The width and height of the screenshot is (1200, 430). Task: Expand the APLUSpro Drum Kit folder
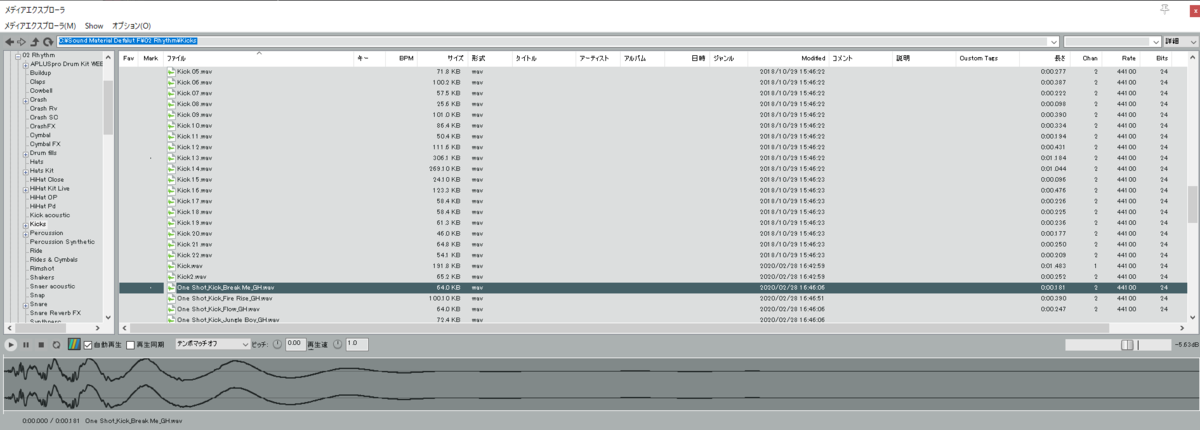click(x=25, y=64)
